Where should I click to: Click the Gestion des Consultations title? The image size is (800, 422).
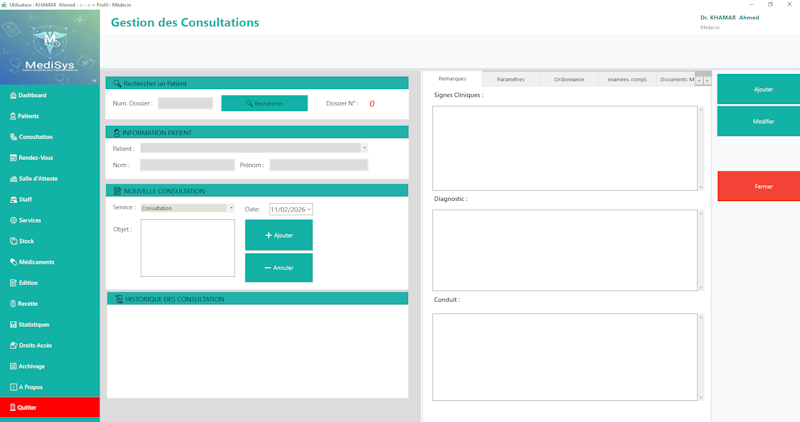tap(185, 22)
